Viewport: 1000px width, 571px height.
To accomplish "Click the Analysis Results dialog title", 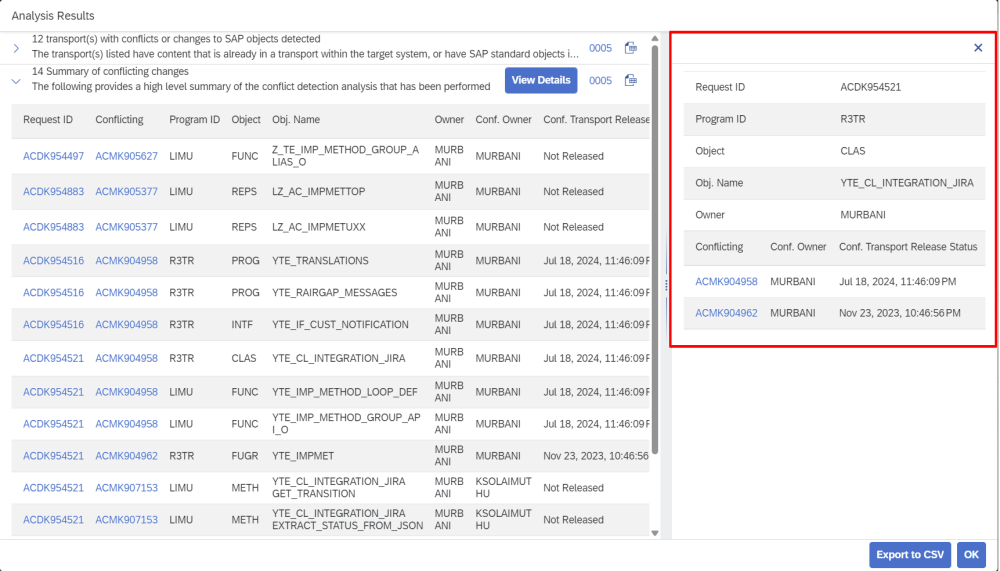I will 53,15.
